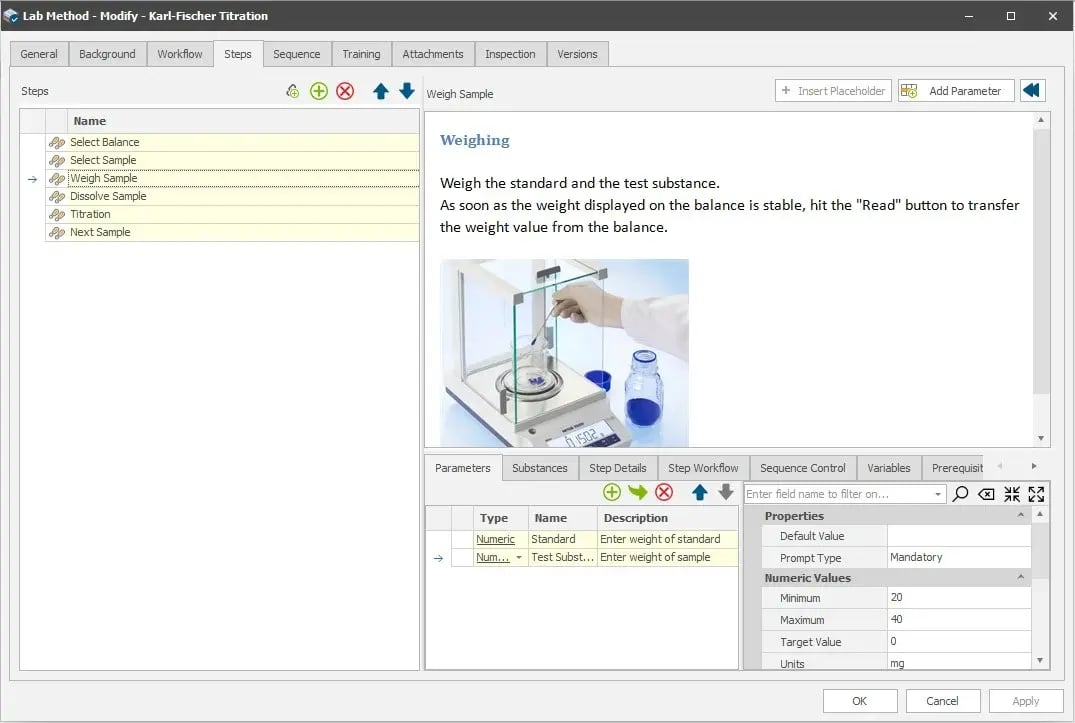1075x723 pixels.
Task: Select the Next Sample step
Action: [x=232, y=232]
